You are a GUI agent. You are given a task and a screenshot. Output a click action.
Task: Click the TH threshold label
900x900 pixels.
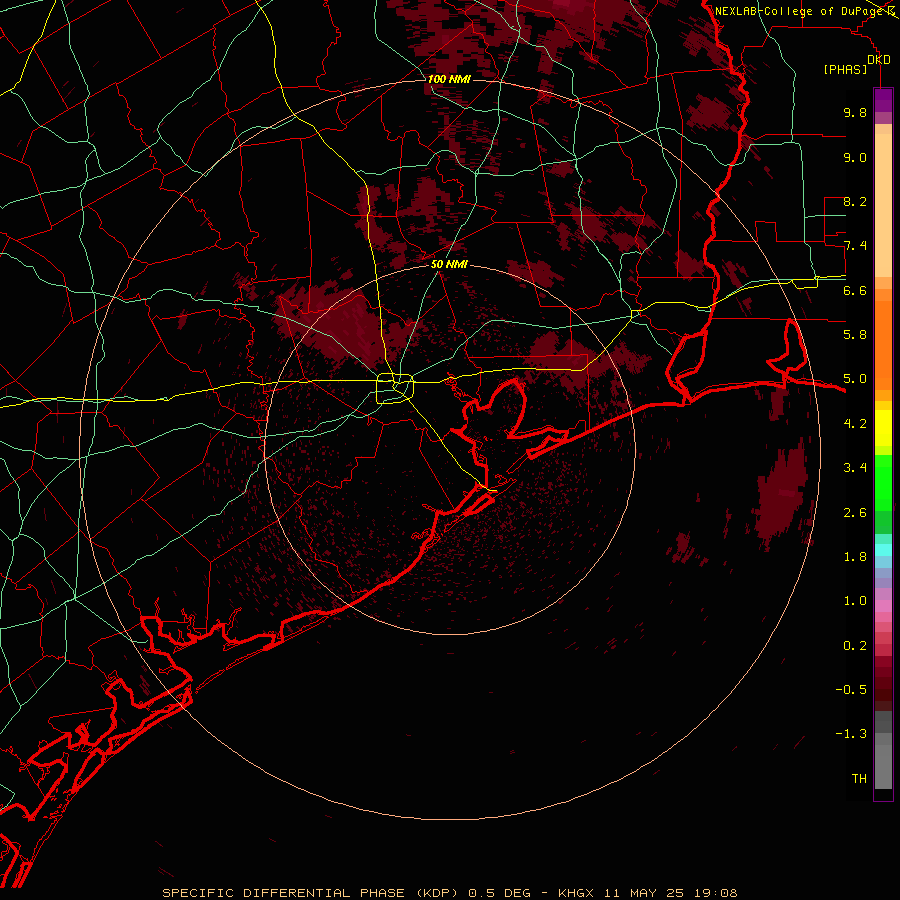click(x=859, y=779)
